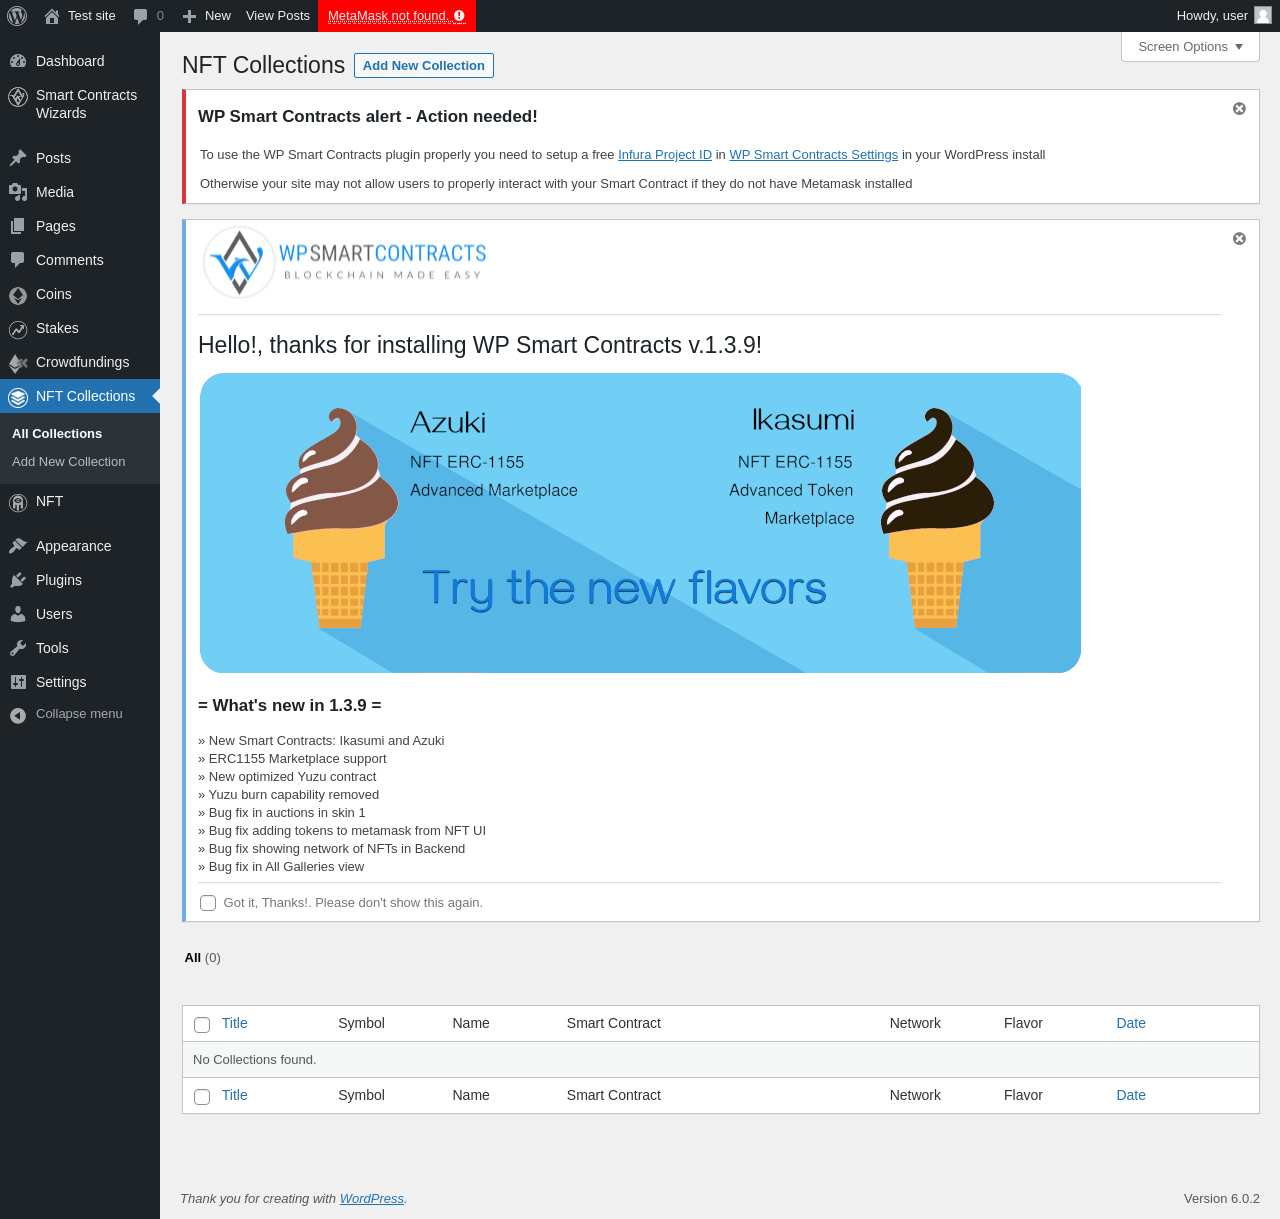
Task: Open Test site menu label
Action: (x=92, y=16)
